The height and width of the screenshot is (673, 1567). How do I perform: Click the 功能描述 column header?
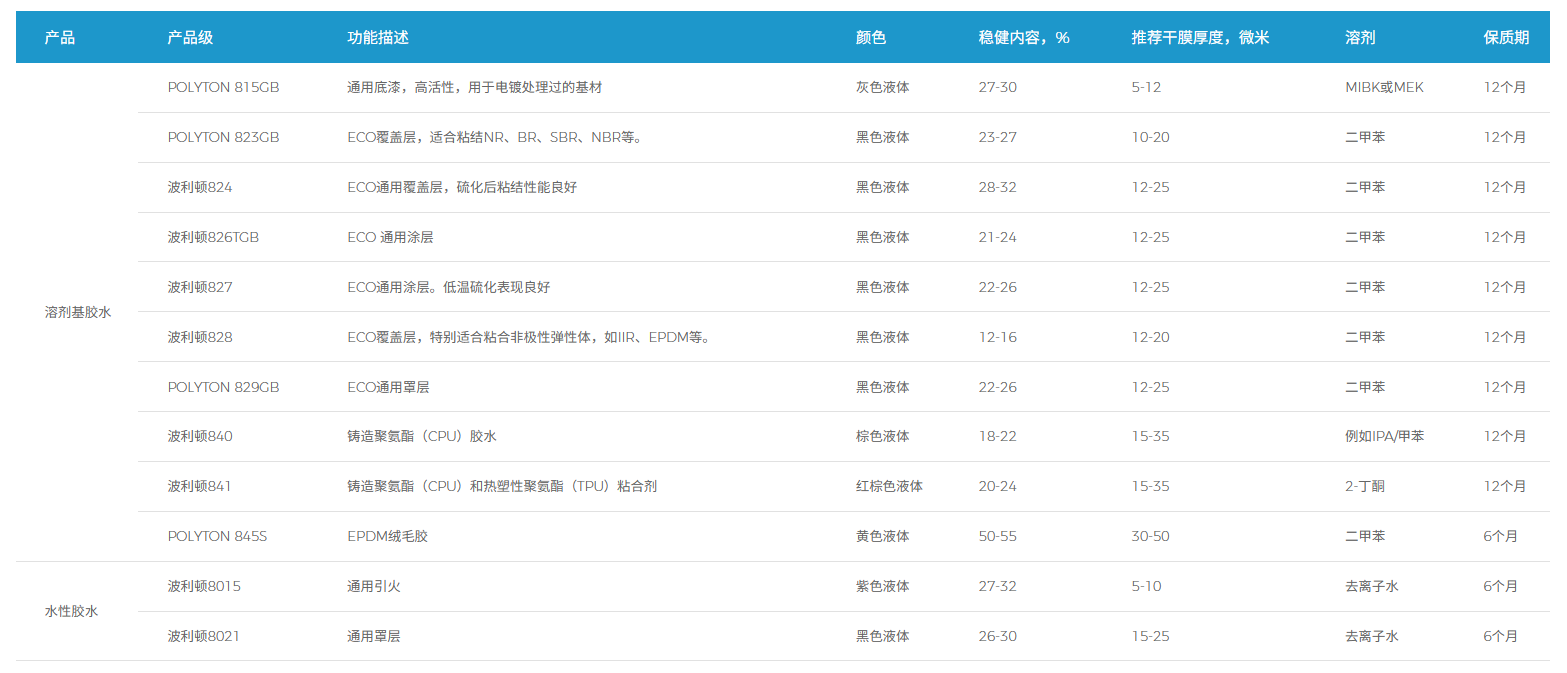click(x=377, y=38)
